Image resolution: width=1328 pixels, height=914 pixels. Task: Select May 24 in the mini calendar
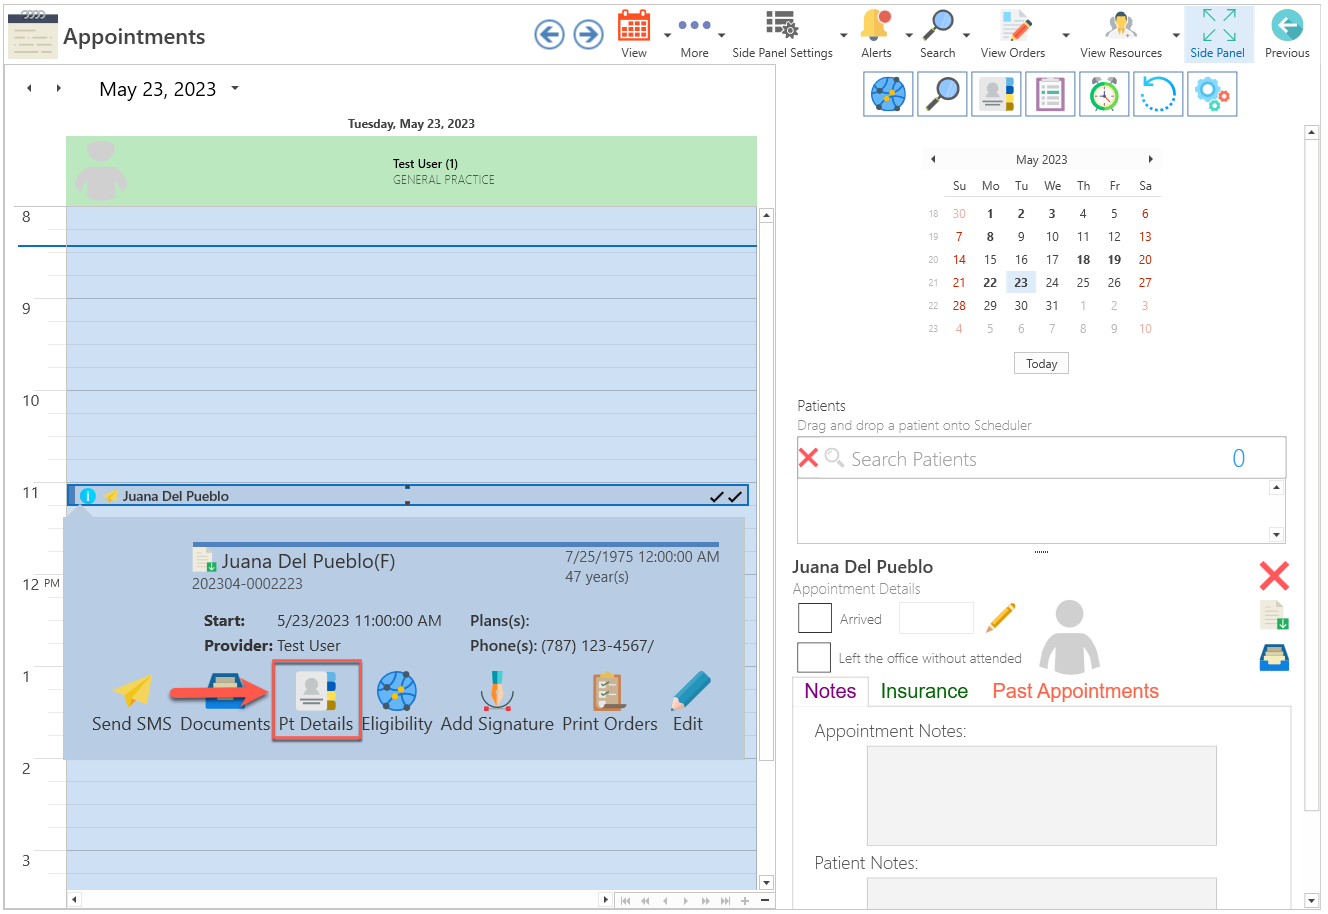click(x=1052, y=283)
